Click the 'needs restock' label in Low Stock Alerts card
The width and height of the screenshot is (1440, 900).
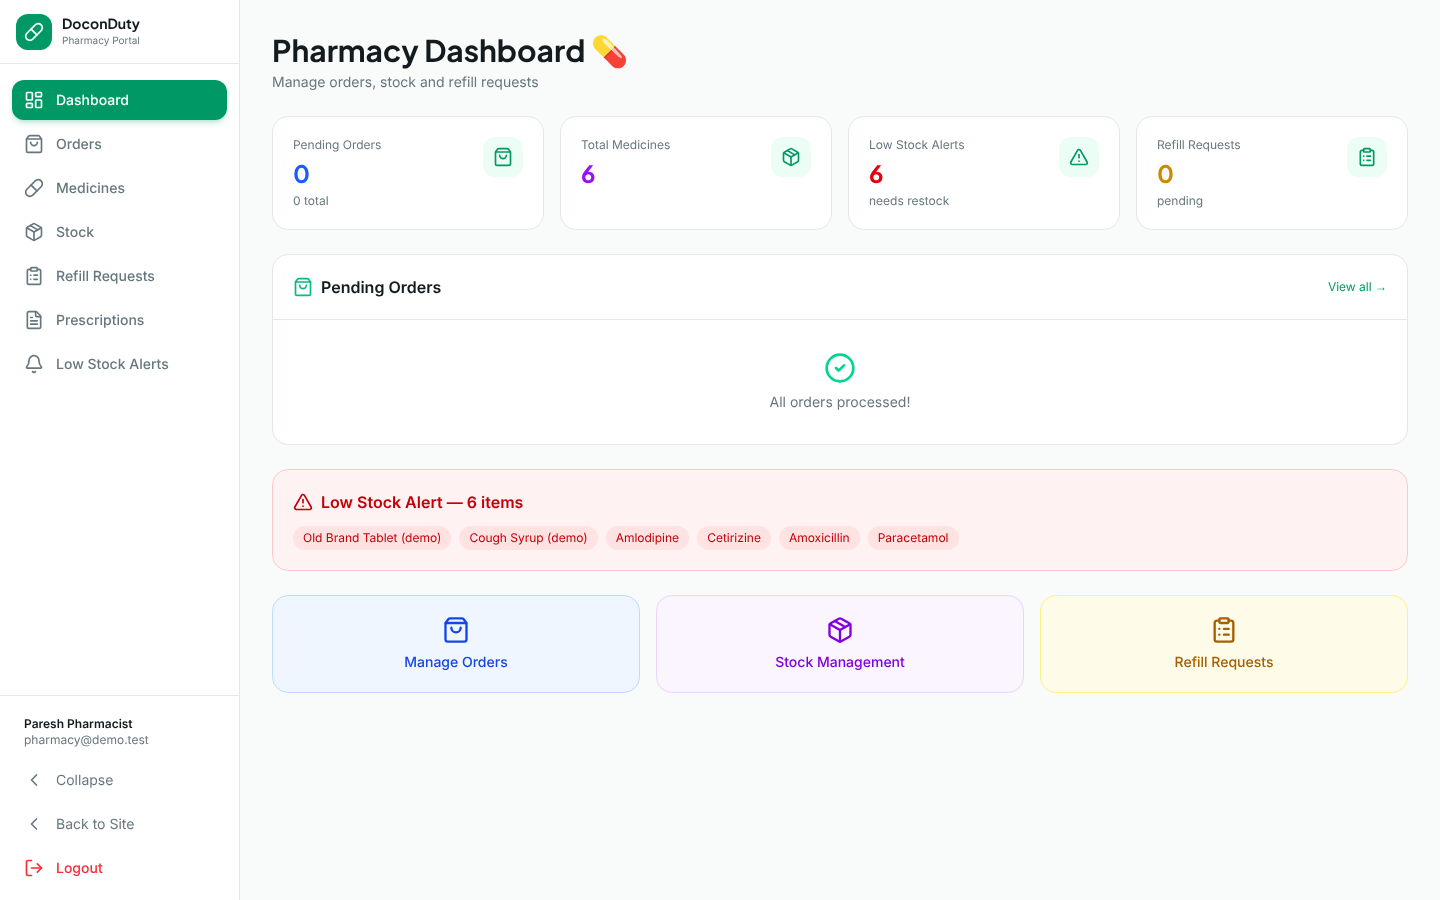click(909, 201)
